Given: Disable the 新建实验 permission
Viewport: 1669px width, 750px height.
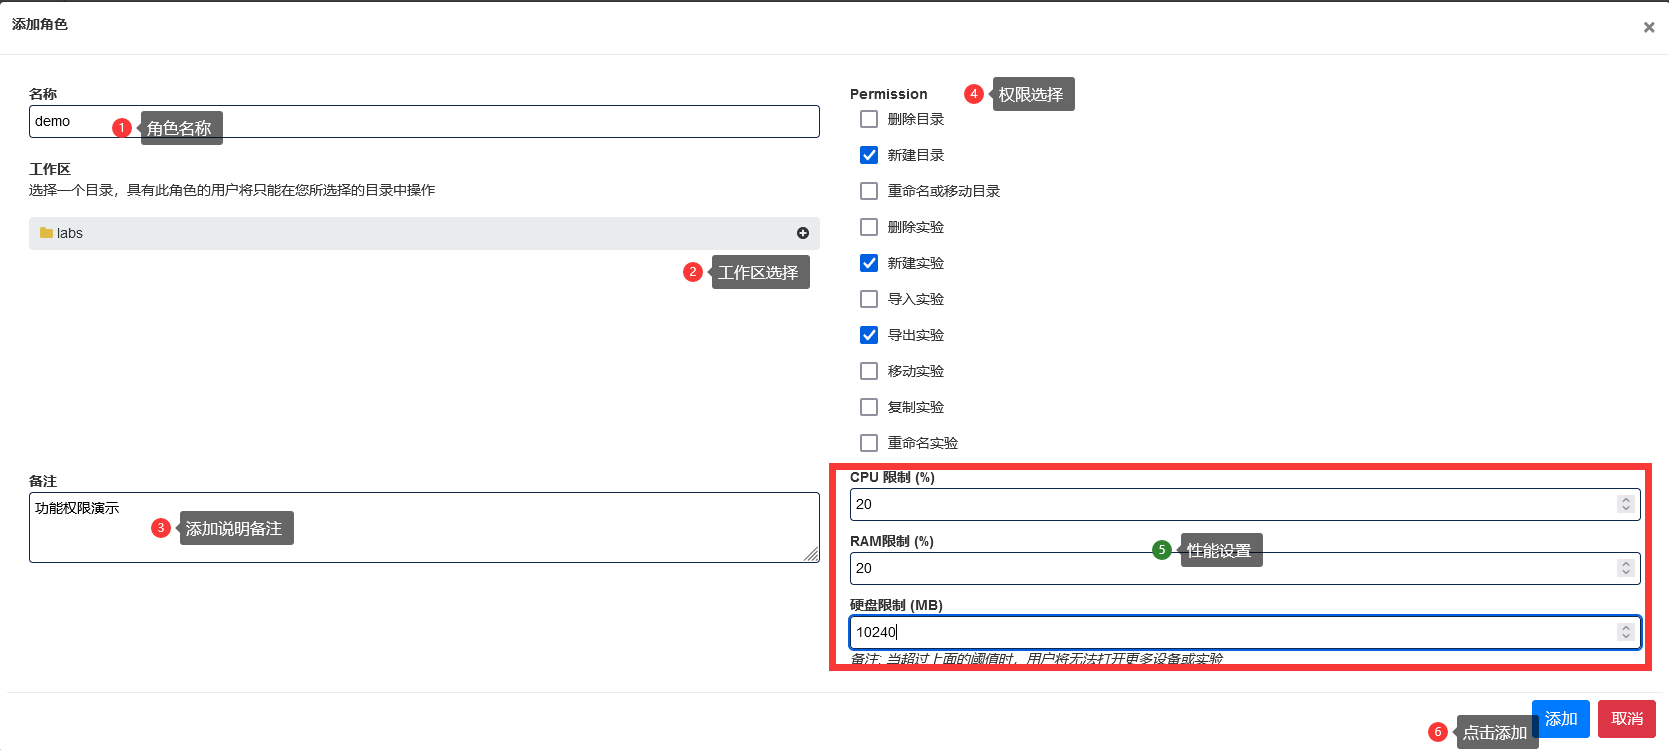Looking at the screenshot, I should (869, 263).
